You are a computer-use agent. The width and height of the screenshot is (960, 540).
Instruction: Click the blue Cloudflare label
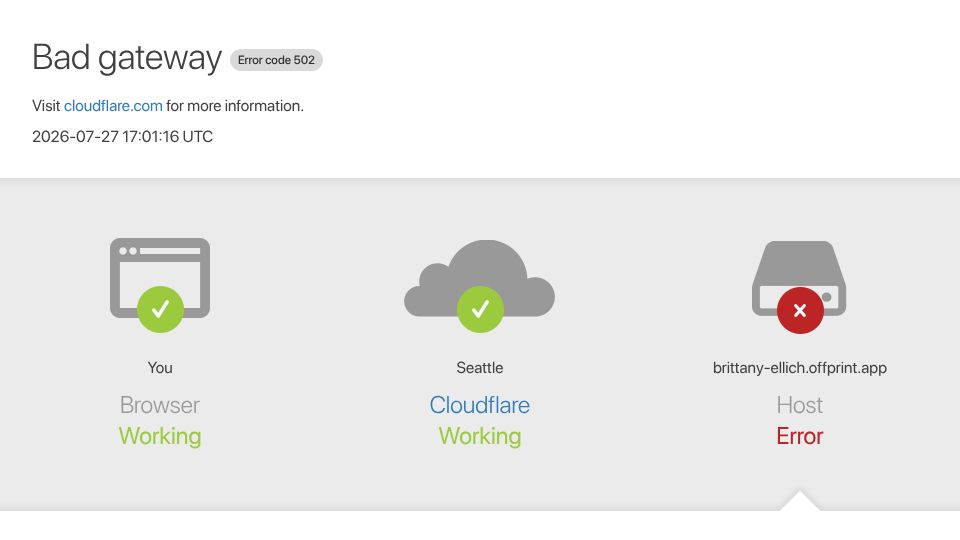coord(479,405)
